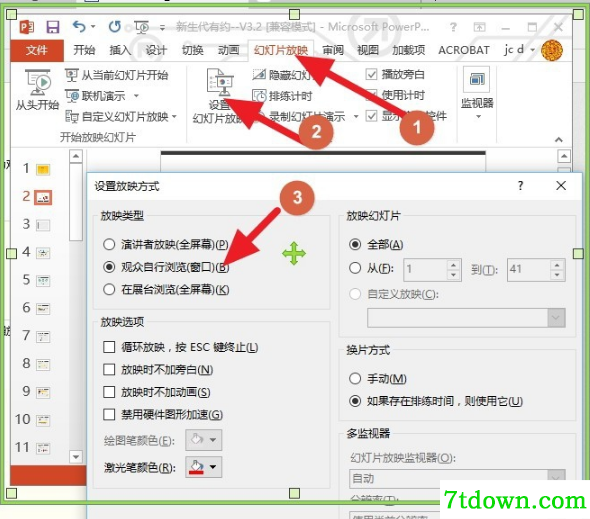Click the PowerPoint app icon in title bar
This screenshot has width=590, height=519.
pos(26,27)
